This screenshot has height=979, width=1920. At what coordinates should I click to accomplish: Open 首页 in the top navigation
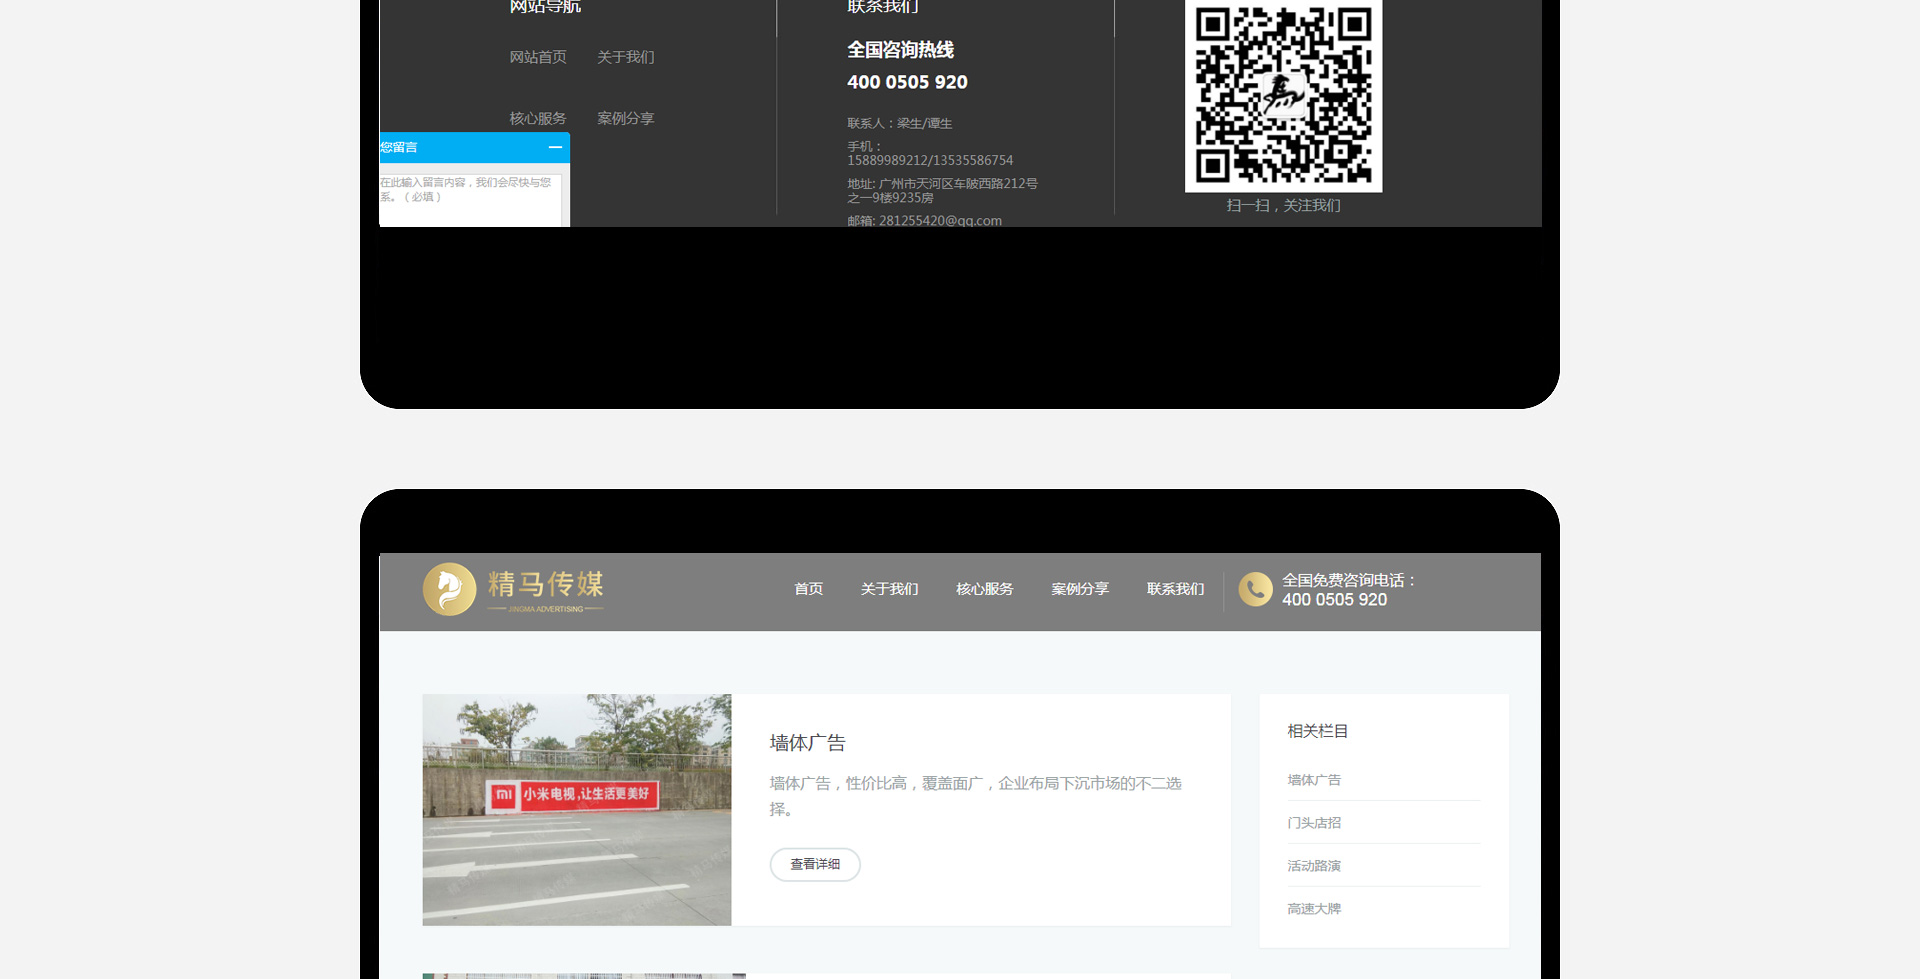pos(808,589)
